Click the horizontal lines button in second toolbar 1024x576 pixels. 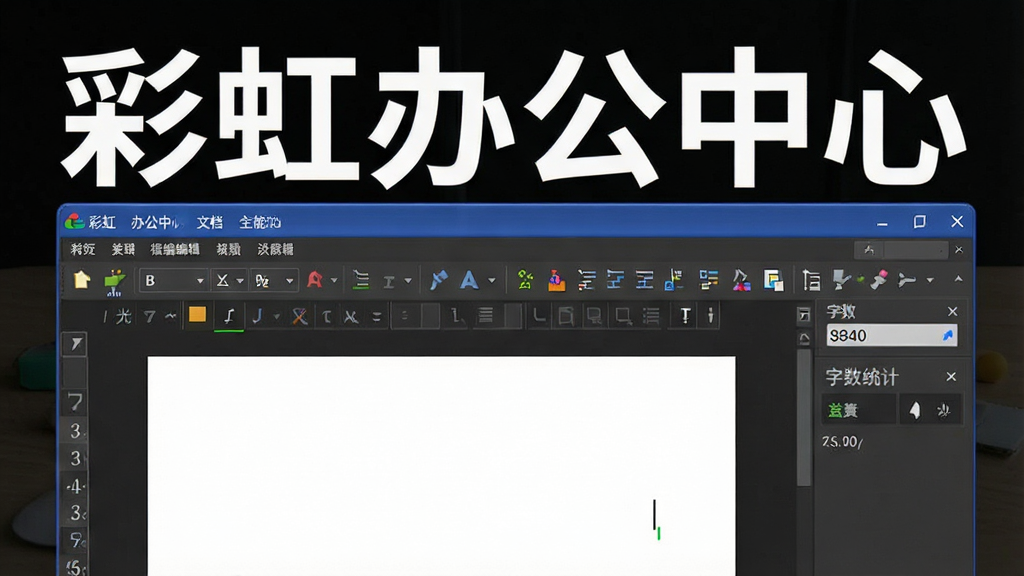coord(485,316)
